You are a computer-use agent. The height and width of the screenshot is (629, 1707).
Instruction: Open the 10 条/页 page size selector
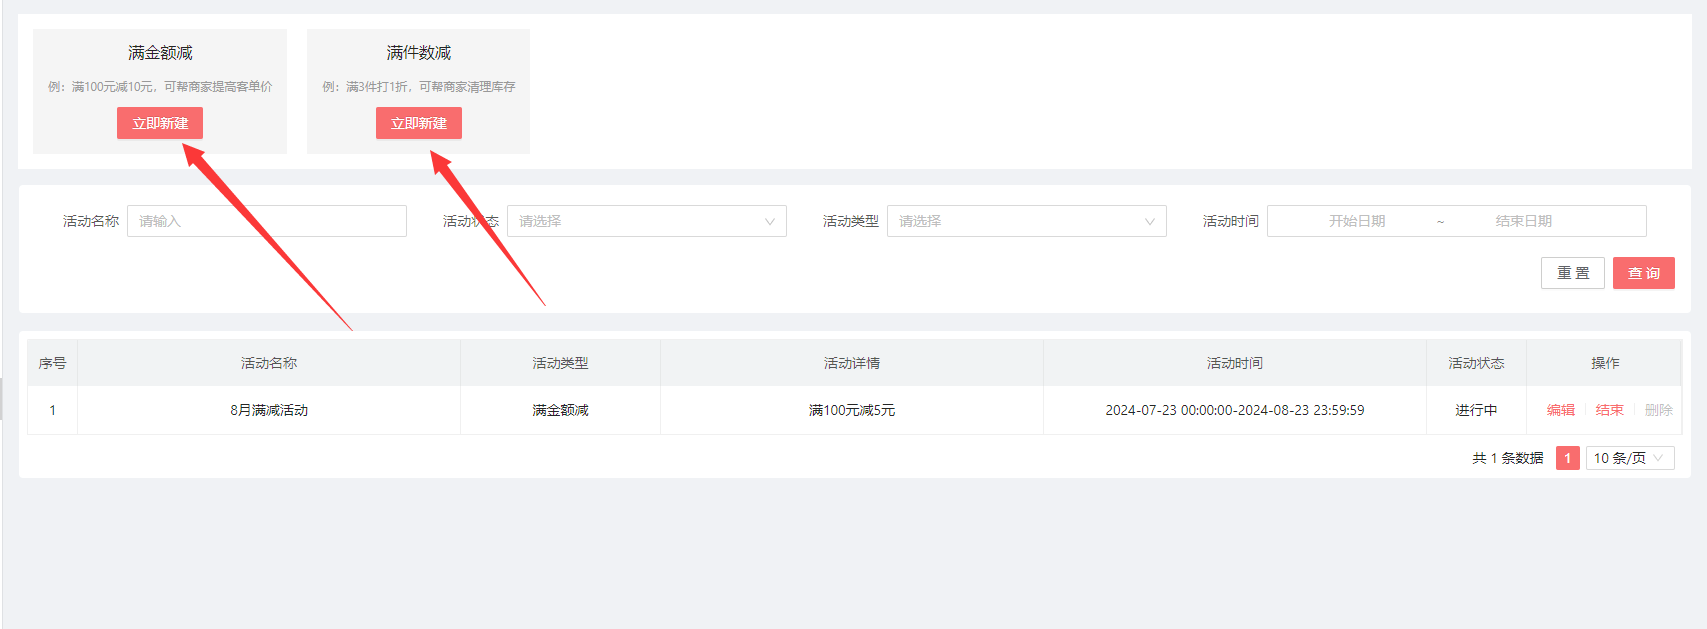tap(1629, 458)
